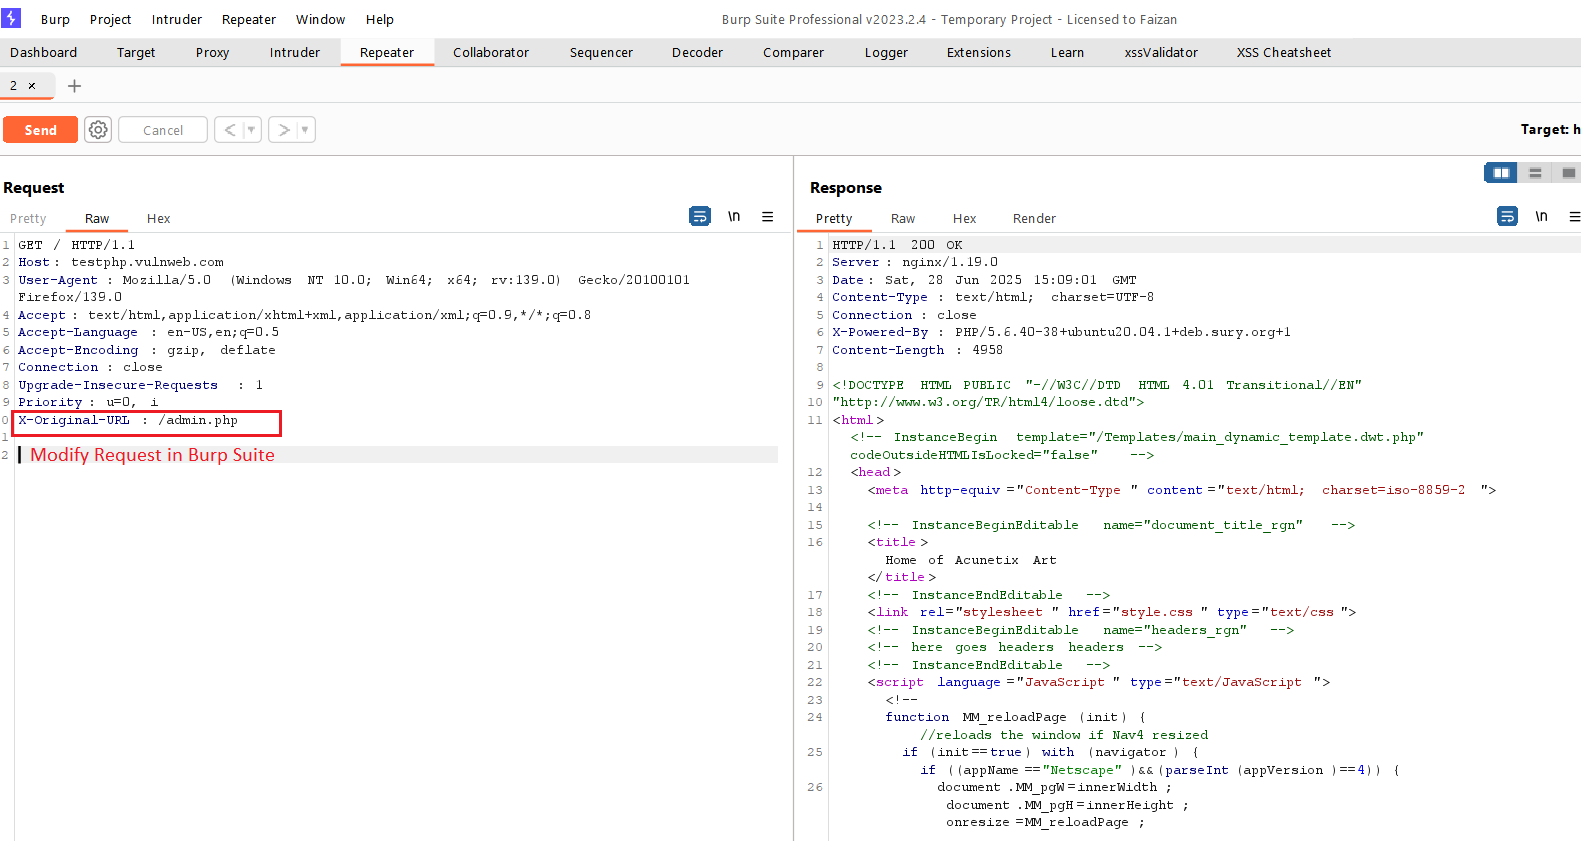Switch to the Comparer tab

point(793,52)
